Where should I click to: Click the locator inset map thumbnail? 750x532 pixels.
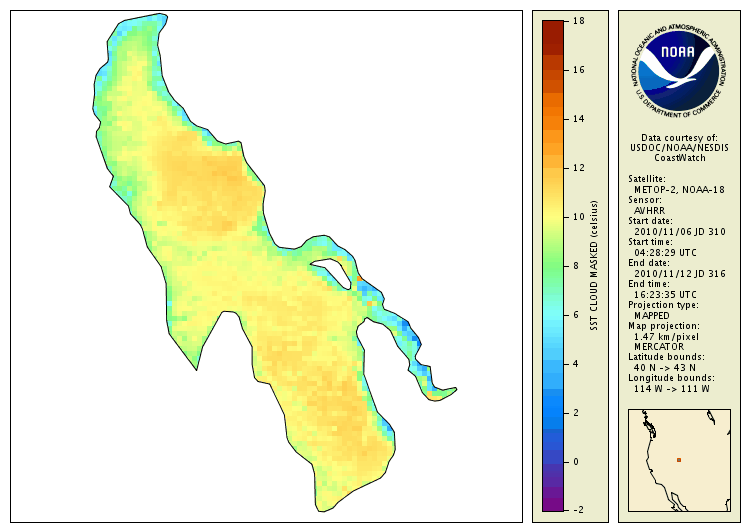click(x=679, y=460)
